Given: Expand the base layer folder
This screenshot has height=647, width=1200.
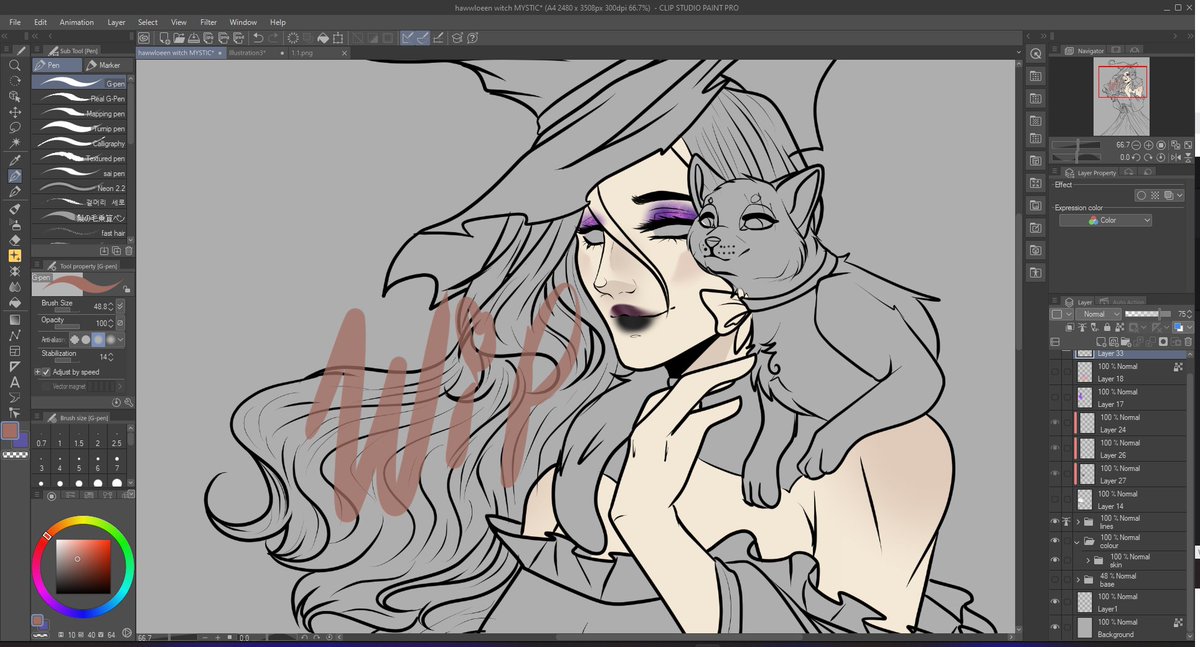Looking at the screenshot, I should pyautogui.click(x=1078, y=580).
